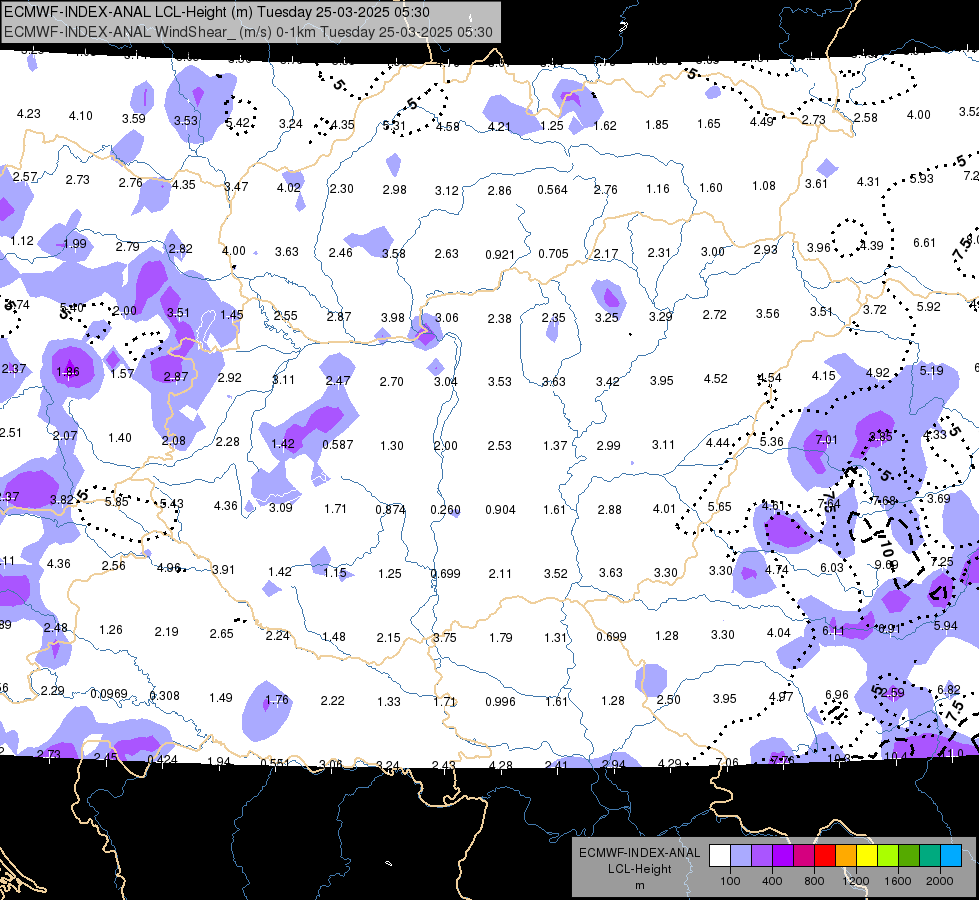Screen dimensions: 979x900
Task: Click the wind shear value '9.69'
Action: (x=886, y=565)
